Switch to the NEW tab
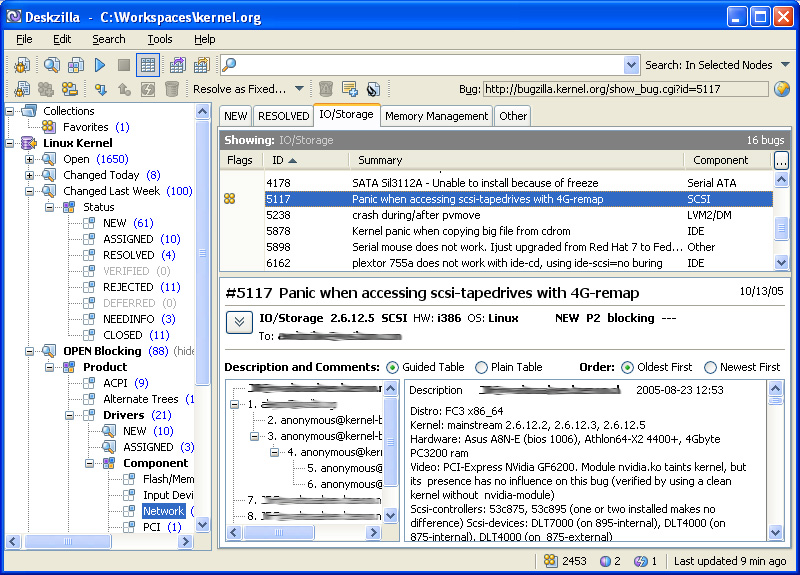 (235, 116)
